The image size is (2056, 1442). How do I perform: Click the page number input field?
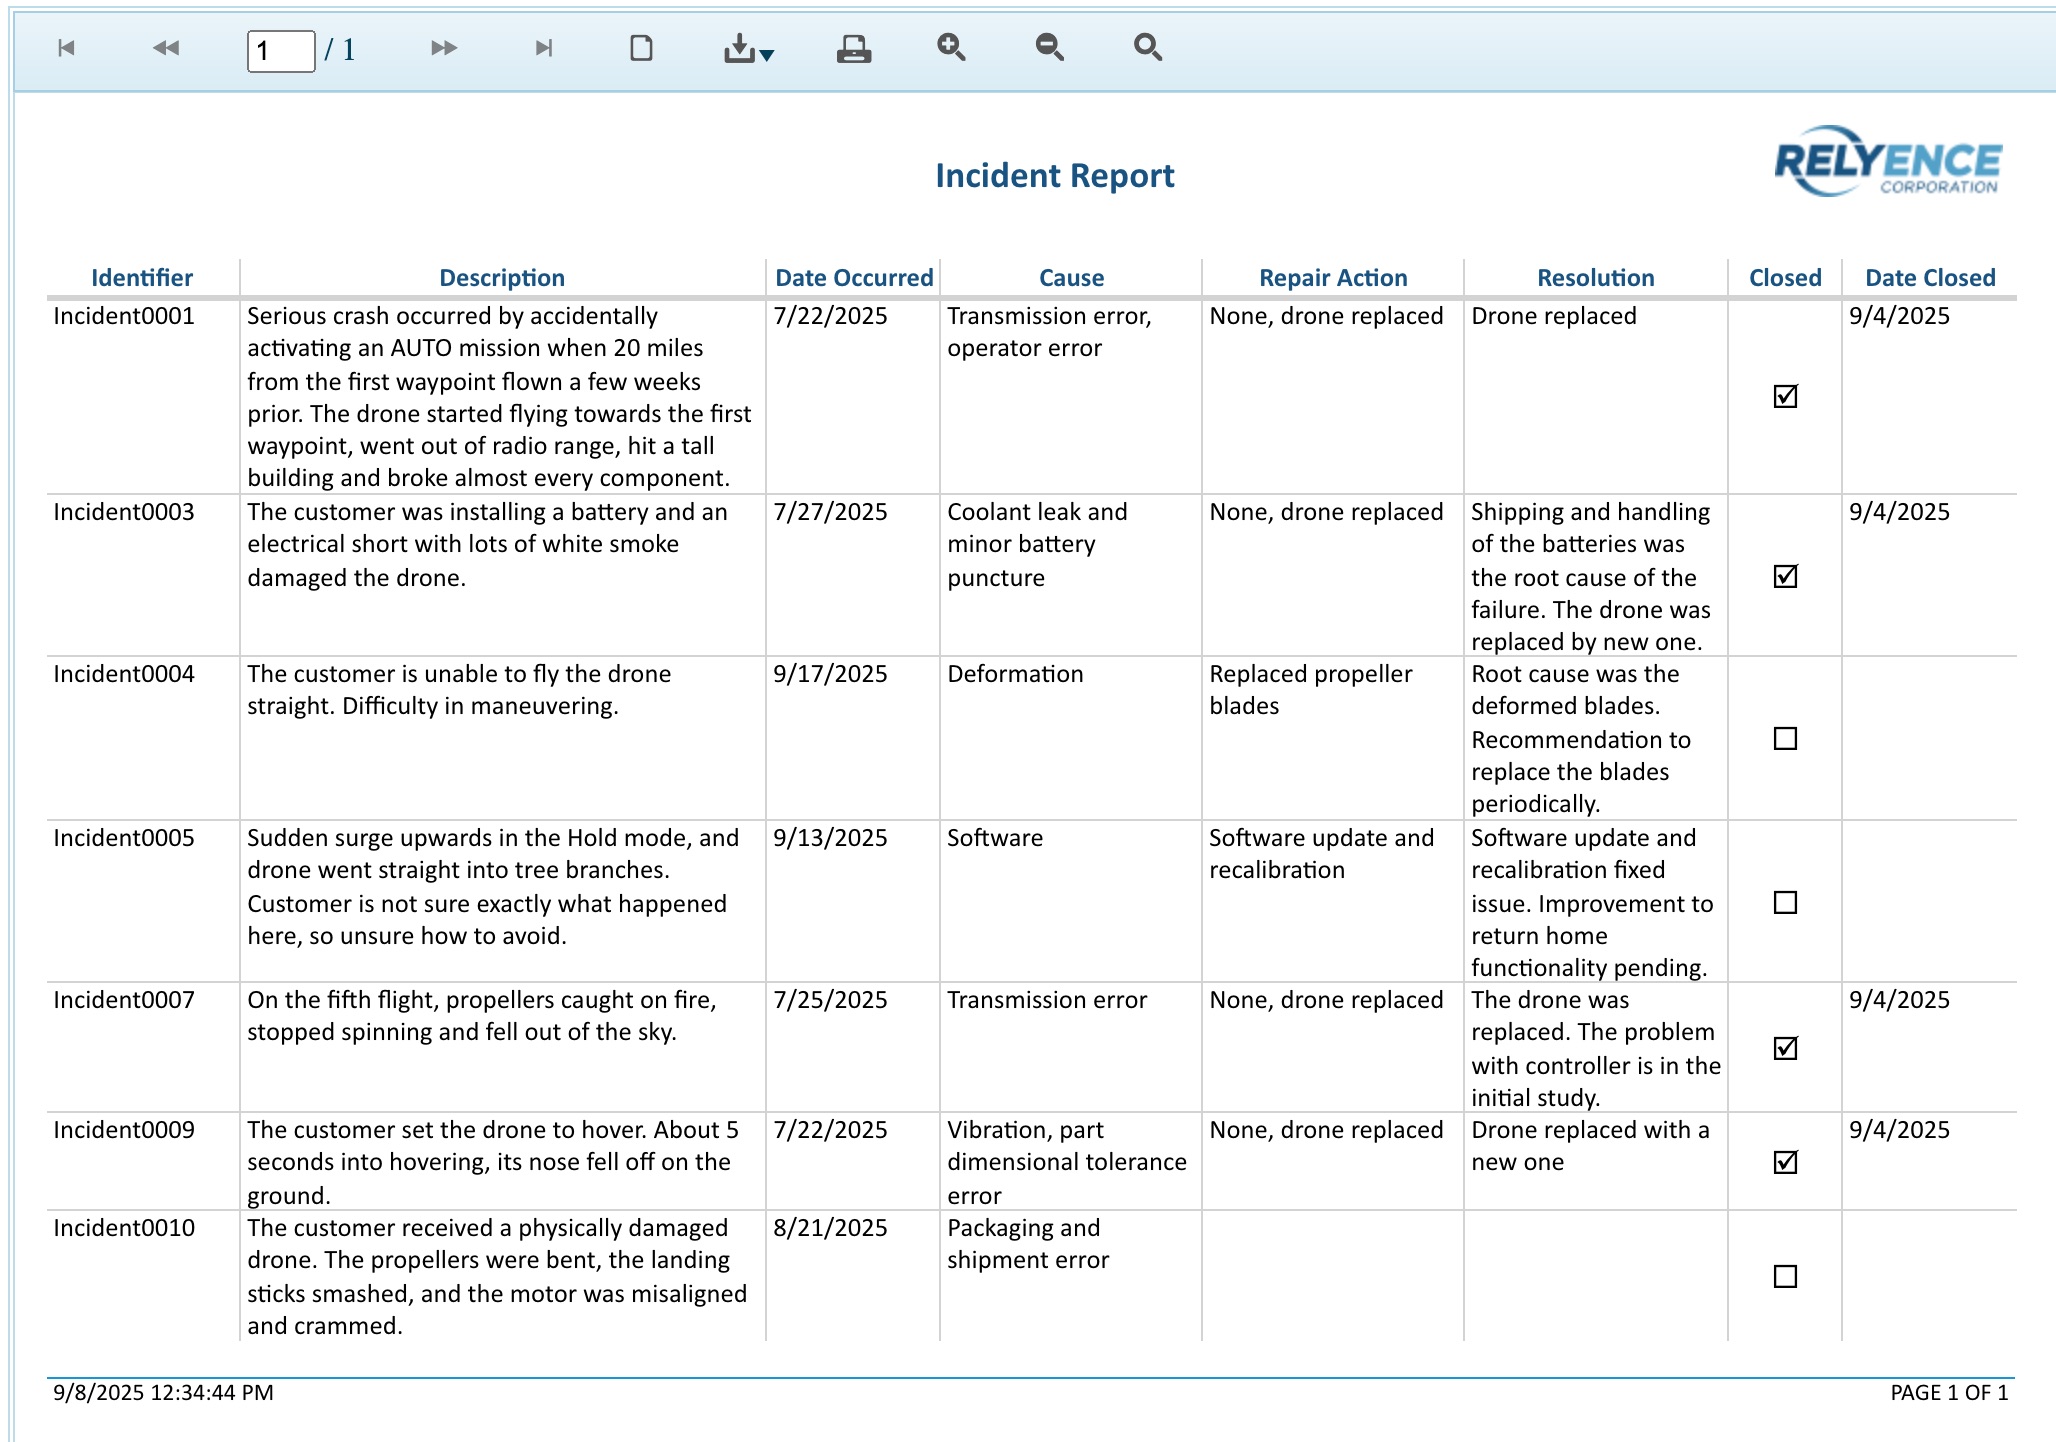pyautogui.click(x=281, y=50)
